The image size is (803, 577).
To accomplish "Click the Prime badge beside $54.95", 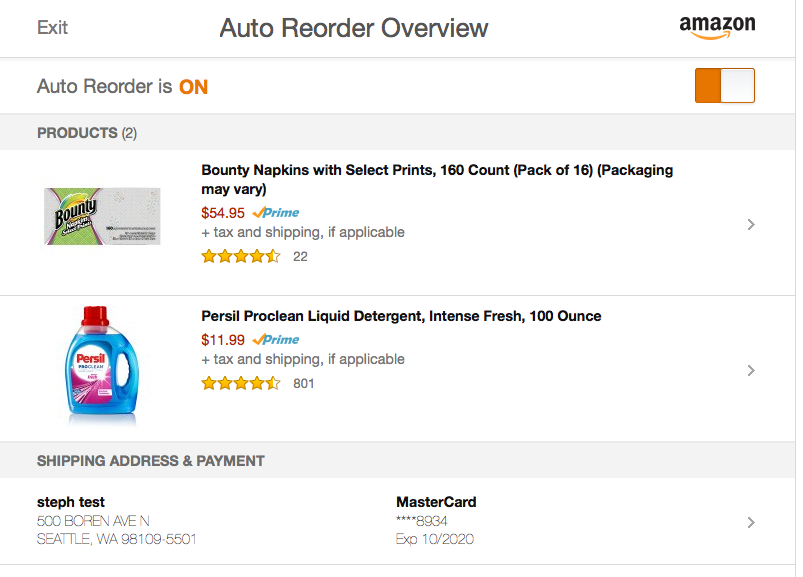I will click(276, 212).
